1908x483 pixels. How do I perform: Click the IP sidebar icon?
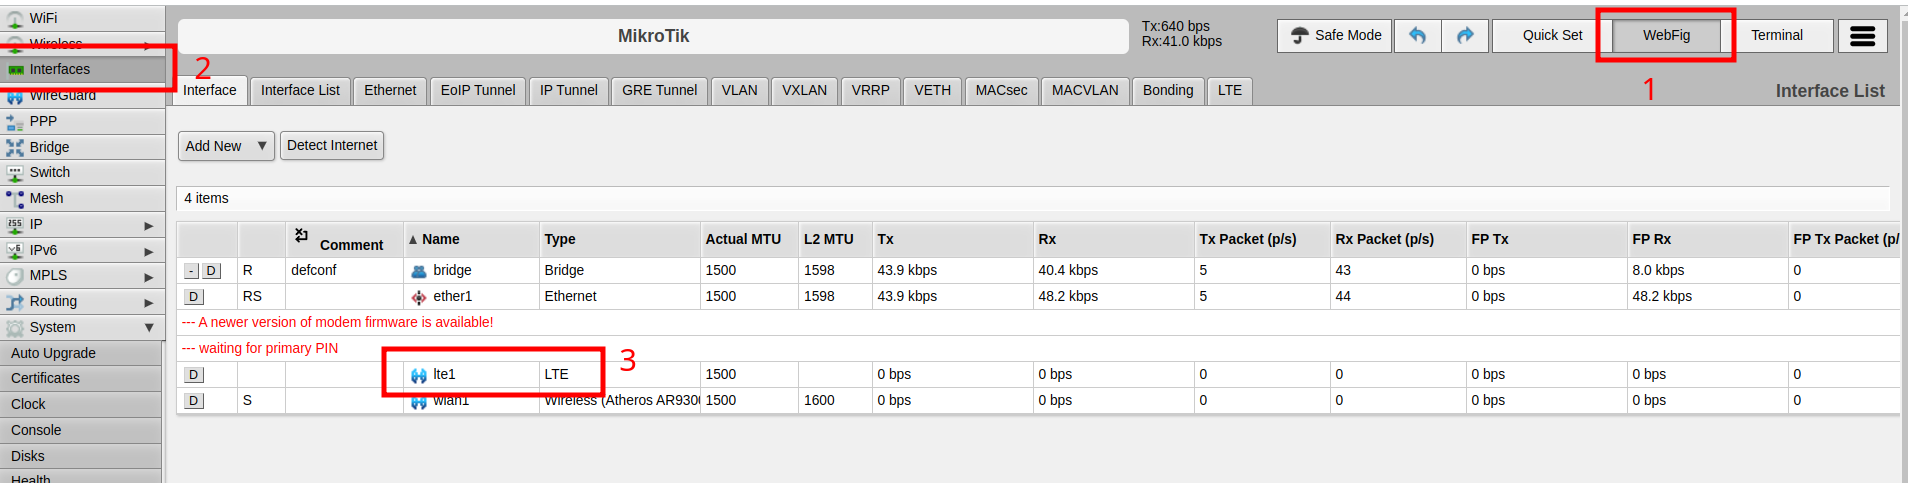click(15, 225)
